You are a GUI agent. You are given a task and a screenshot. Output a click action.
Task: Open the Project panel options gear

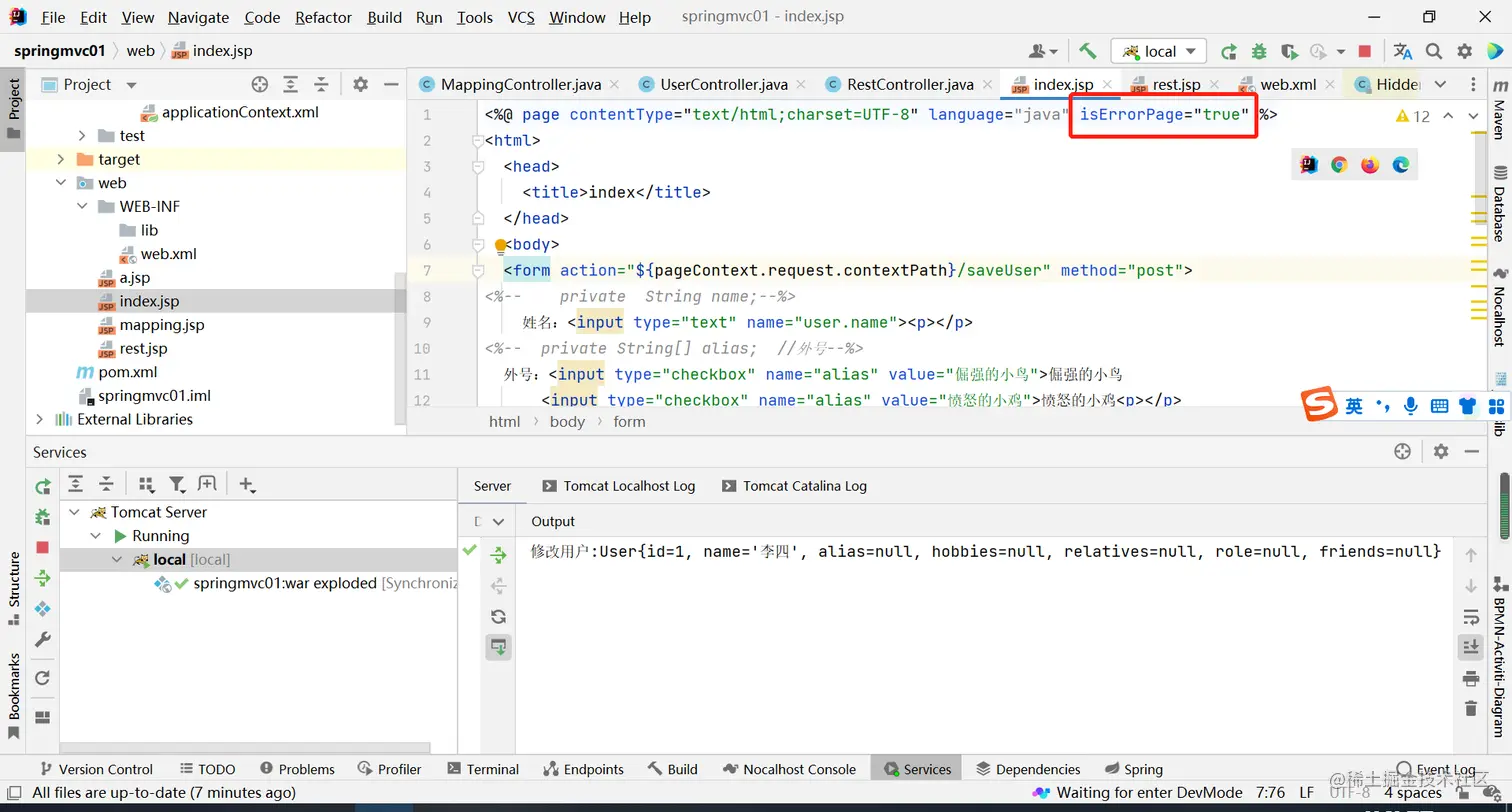tap(361, 85)
